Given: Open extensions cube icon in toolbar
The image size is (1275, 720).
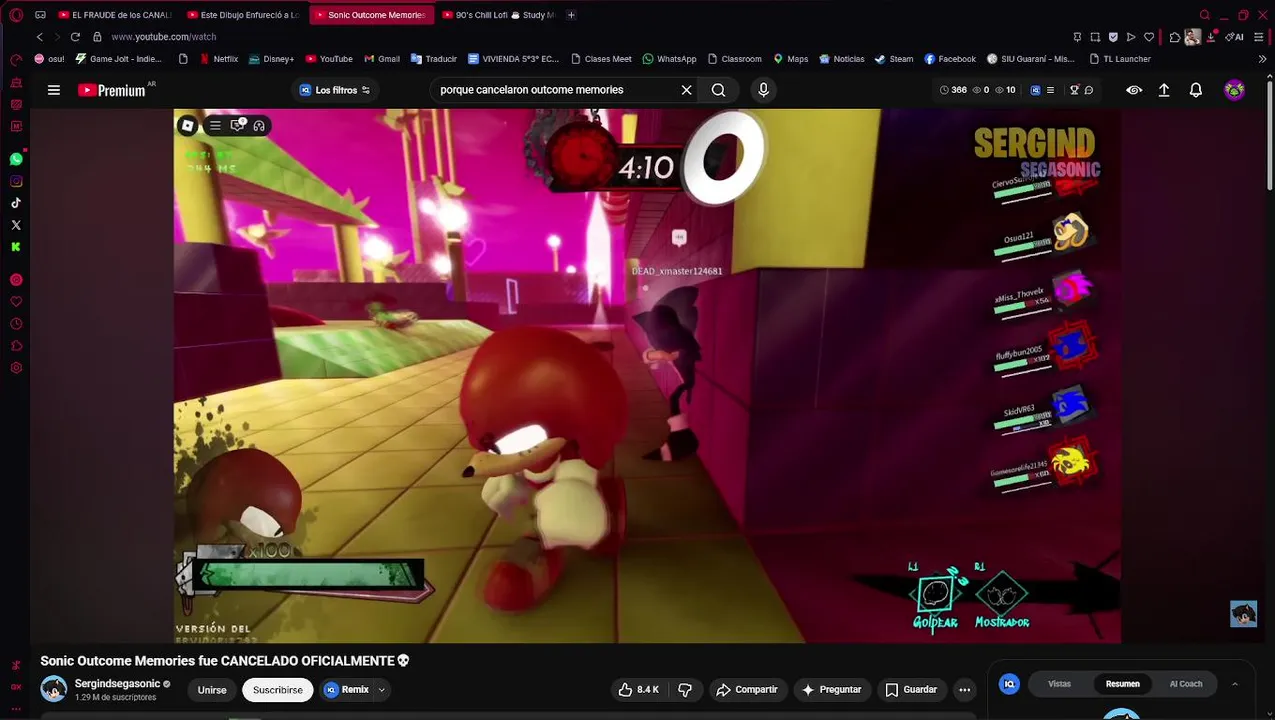Looking at the screenshot, I should point(1175,37).
